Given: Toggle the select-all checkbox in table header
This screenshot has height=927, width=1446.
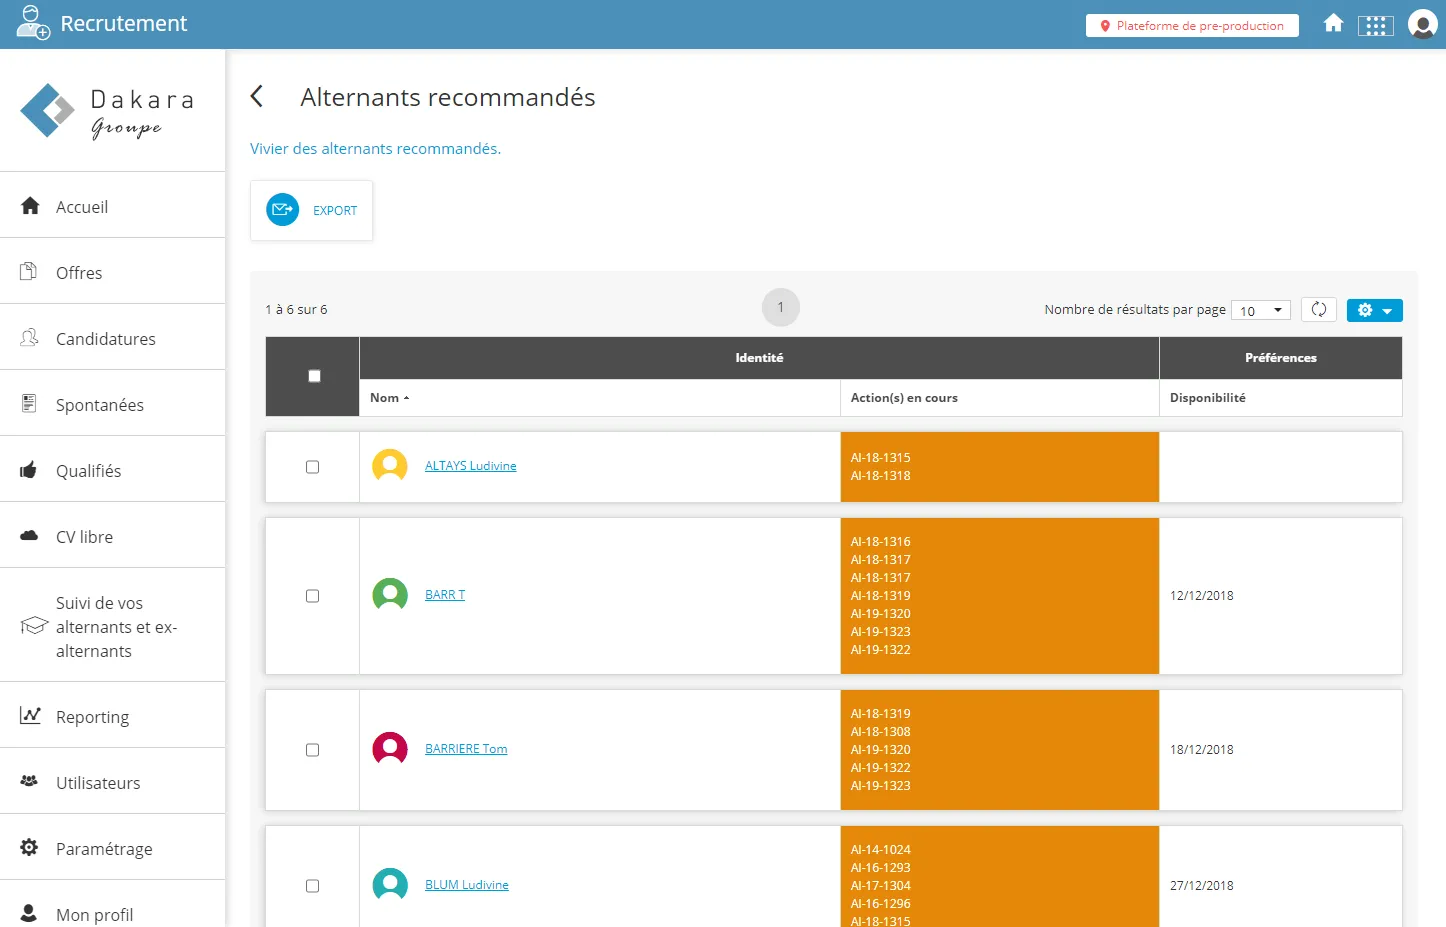Looking at the screenshot, I should [x=314, y=376].
